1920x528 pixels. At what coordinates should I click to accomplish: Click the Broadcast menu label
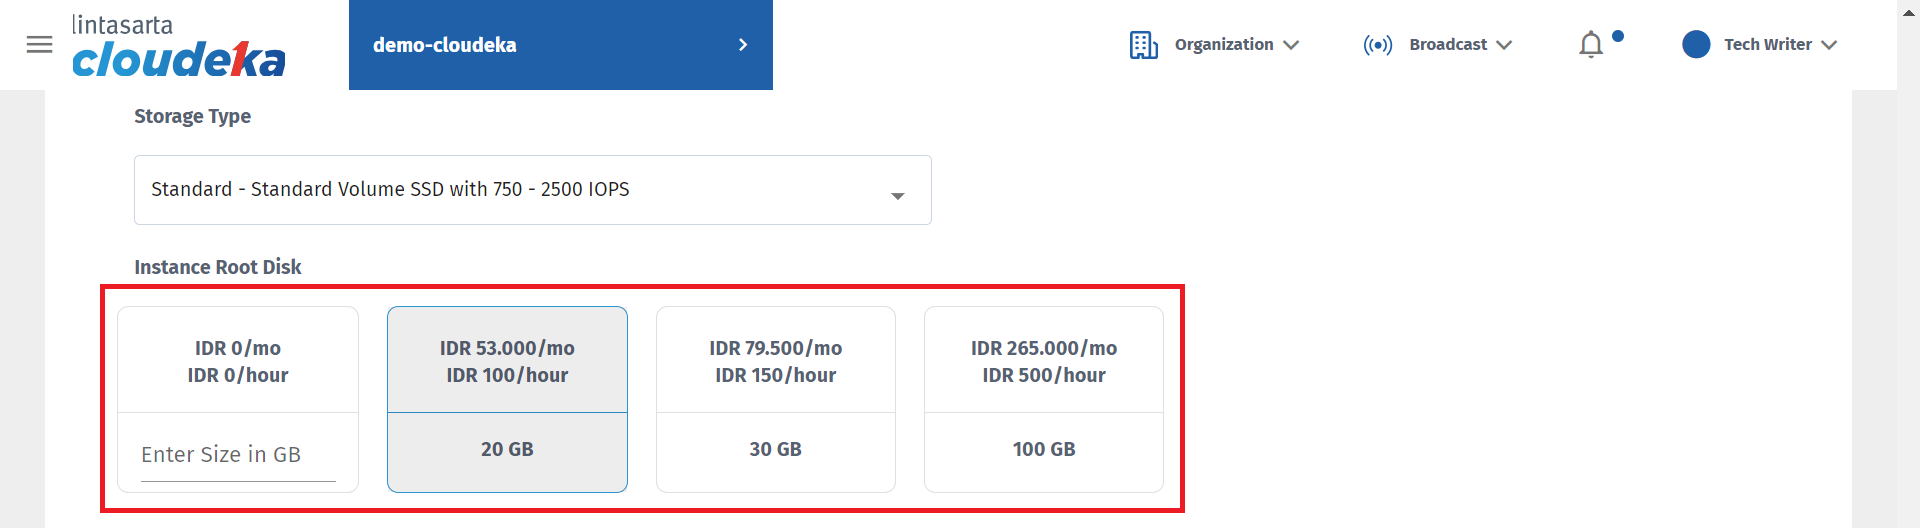1447,45
